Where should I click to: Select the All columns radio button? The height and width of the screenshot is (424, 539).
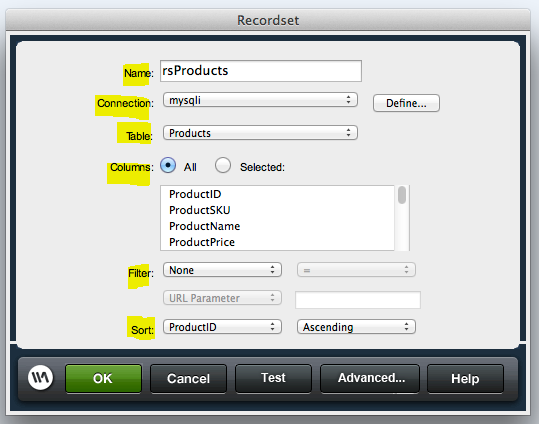(168, 165)
